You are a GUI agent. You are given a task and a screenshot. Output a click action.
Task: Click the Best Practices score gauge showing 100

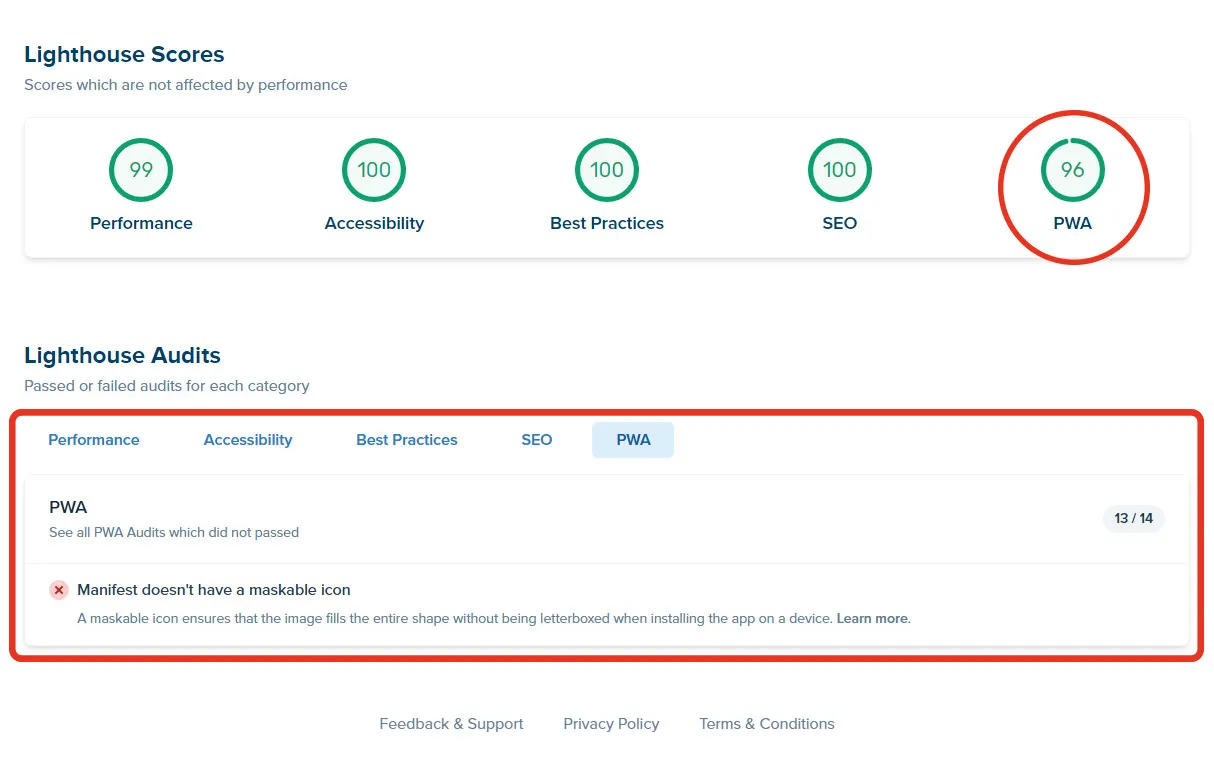607,170
